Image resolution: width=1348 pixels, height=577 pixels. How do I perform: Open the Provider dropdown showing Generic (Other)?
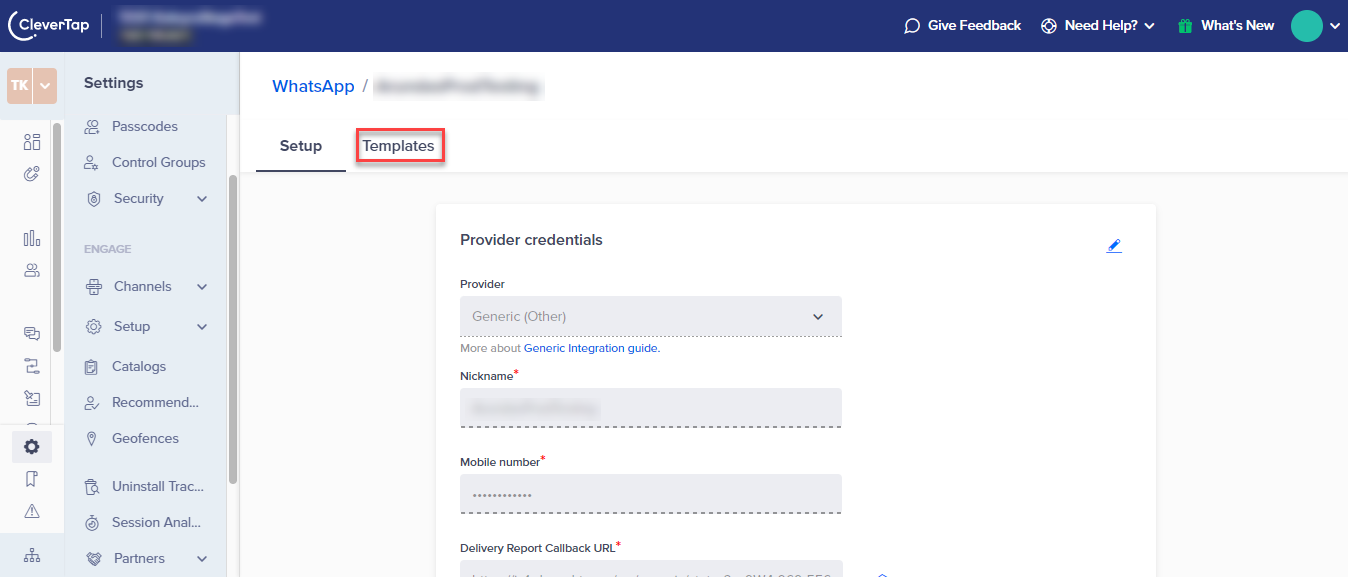[x=651, y=316]
